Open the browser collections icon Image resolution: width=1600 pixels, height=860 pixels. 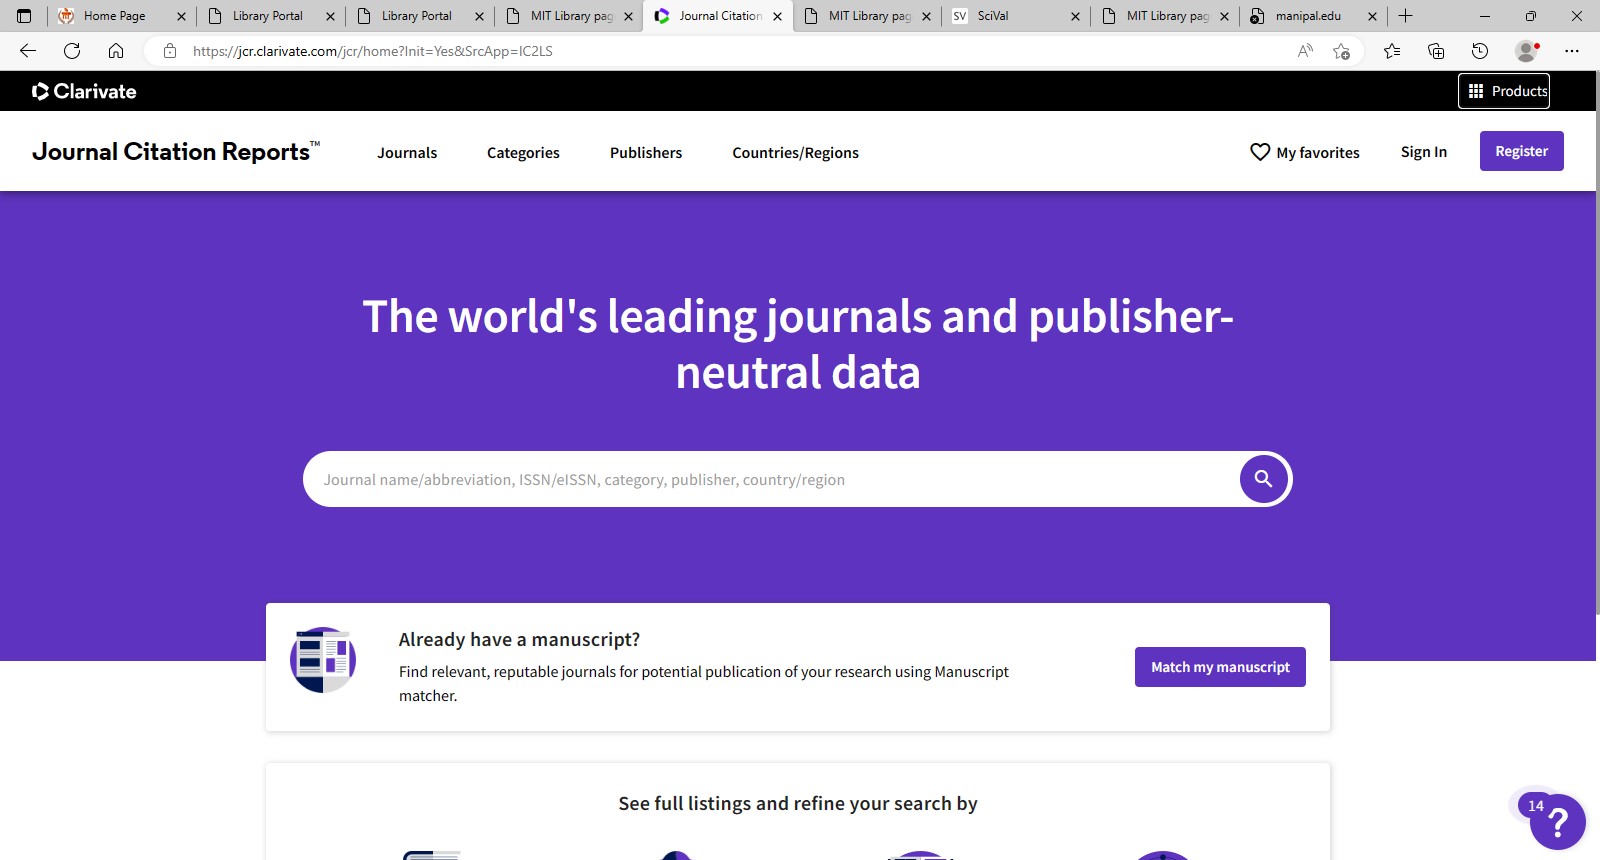point(1436,51)
